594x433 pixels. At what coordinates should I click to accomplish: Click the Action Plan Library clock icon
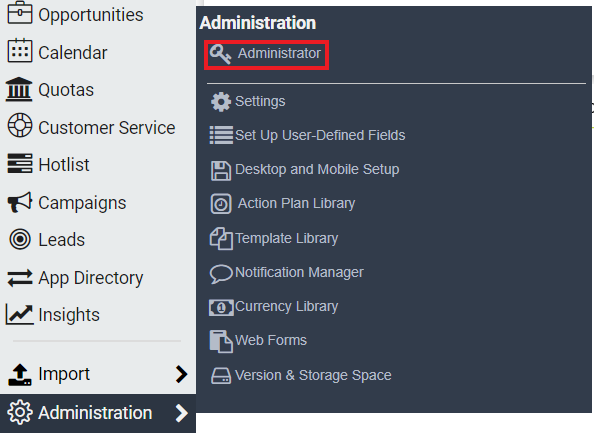[221, 204]
